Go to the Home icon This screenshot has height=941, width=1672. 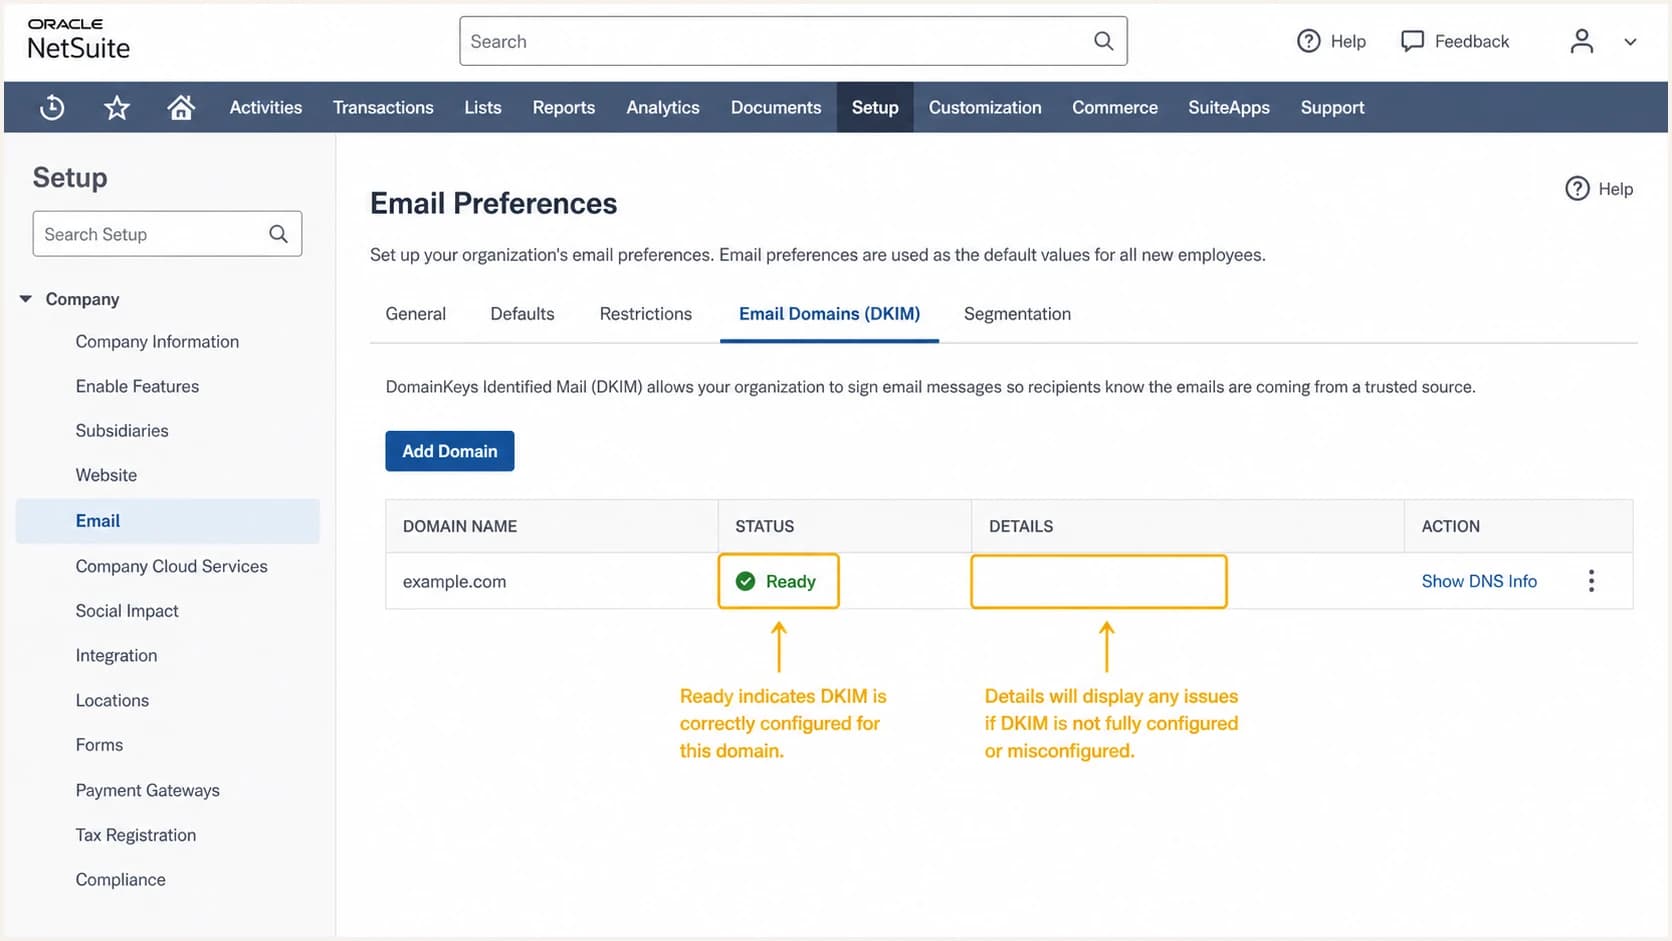pyautogui.click(x=181, y=107)
